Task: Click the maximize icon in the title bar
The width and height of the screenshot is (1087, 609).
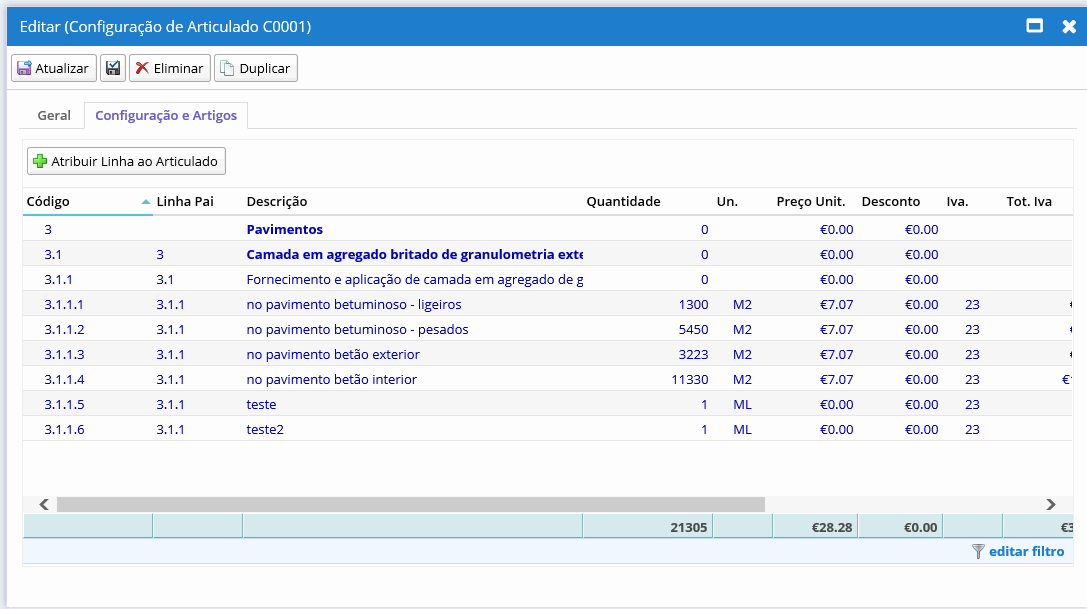Action: coord(1036,27)
